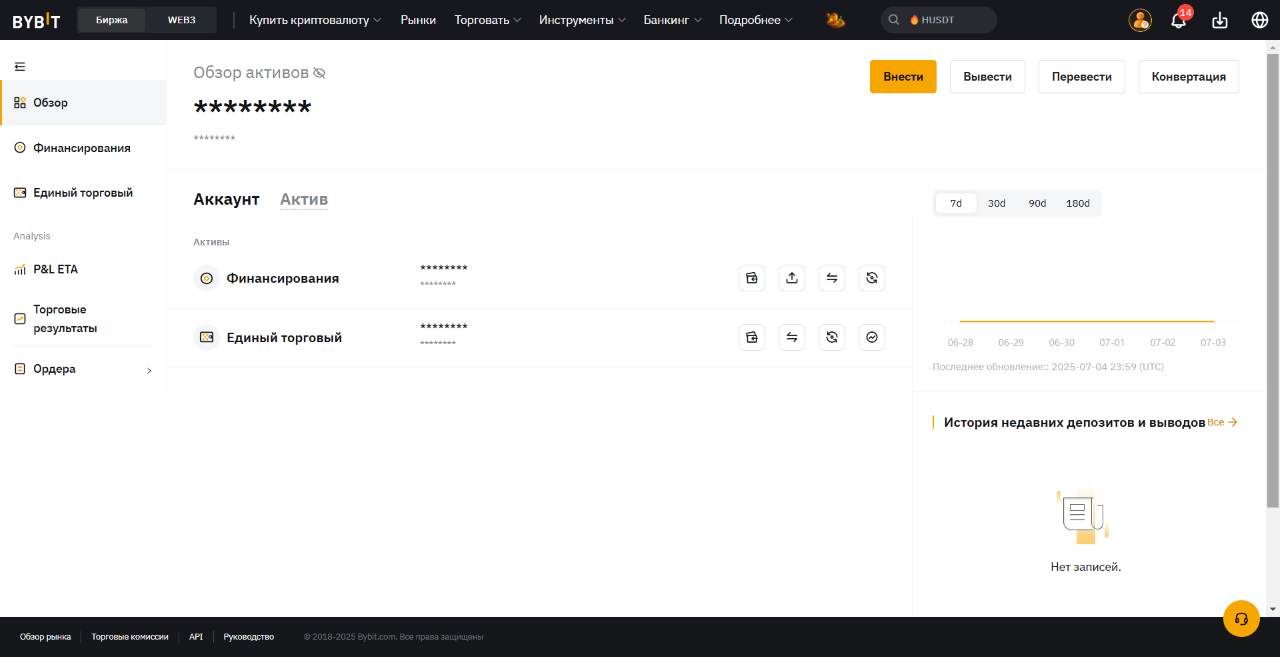Screen dimensions: 1280x657
Task: Click the yellow Внести button
Action: click(903, 77)
